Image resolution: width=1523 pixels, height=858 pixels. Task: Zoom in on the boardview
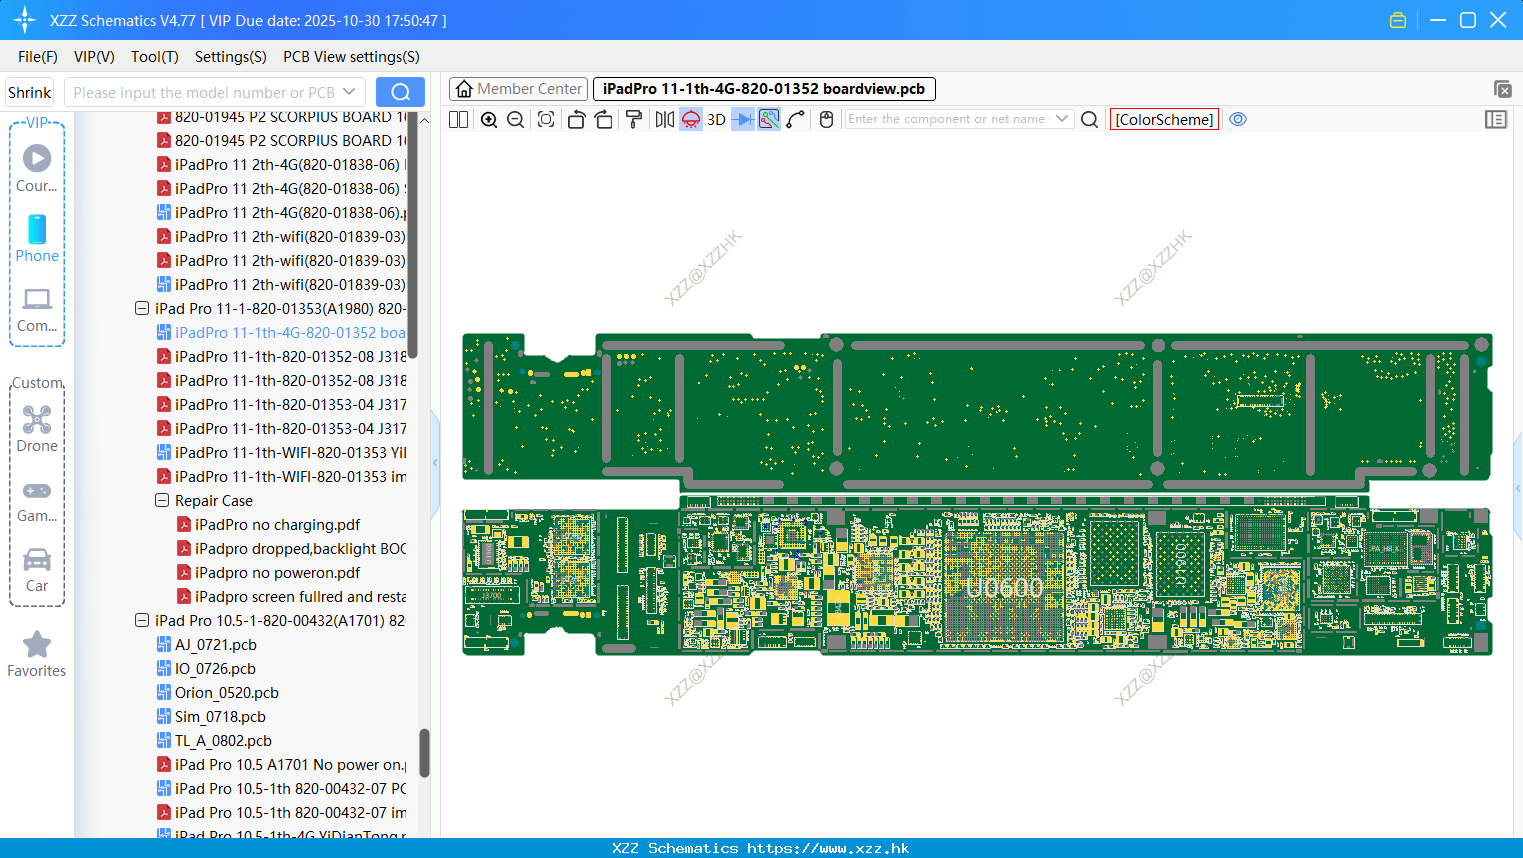point(489,119)
